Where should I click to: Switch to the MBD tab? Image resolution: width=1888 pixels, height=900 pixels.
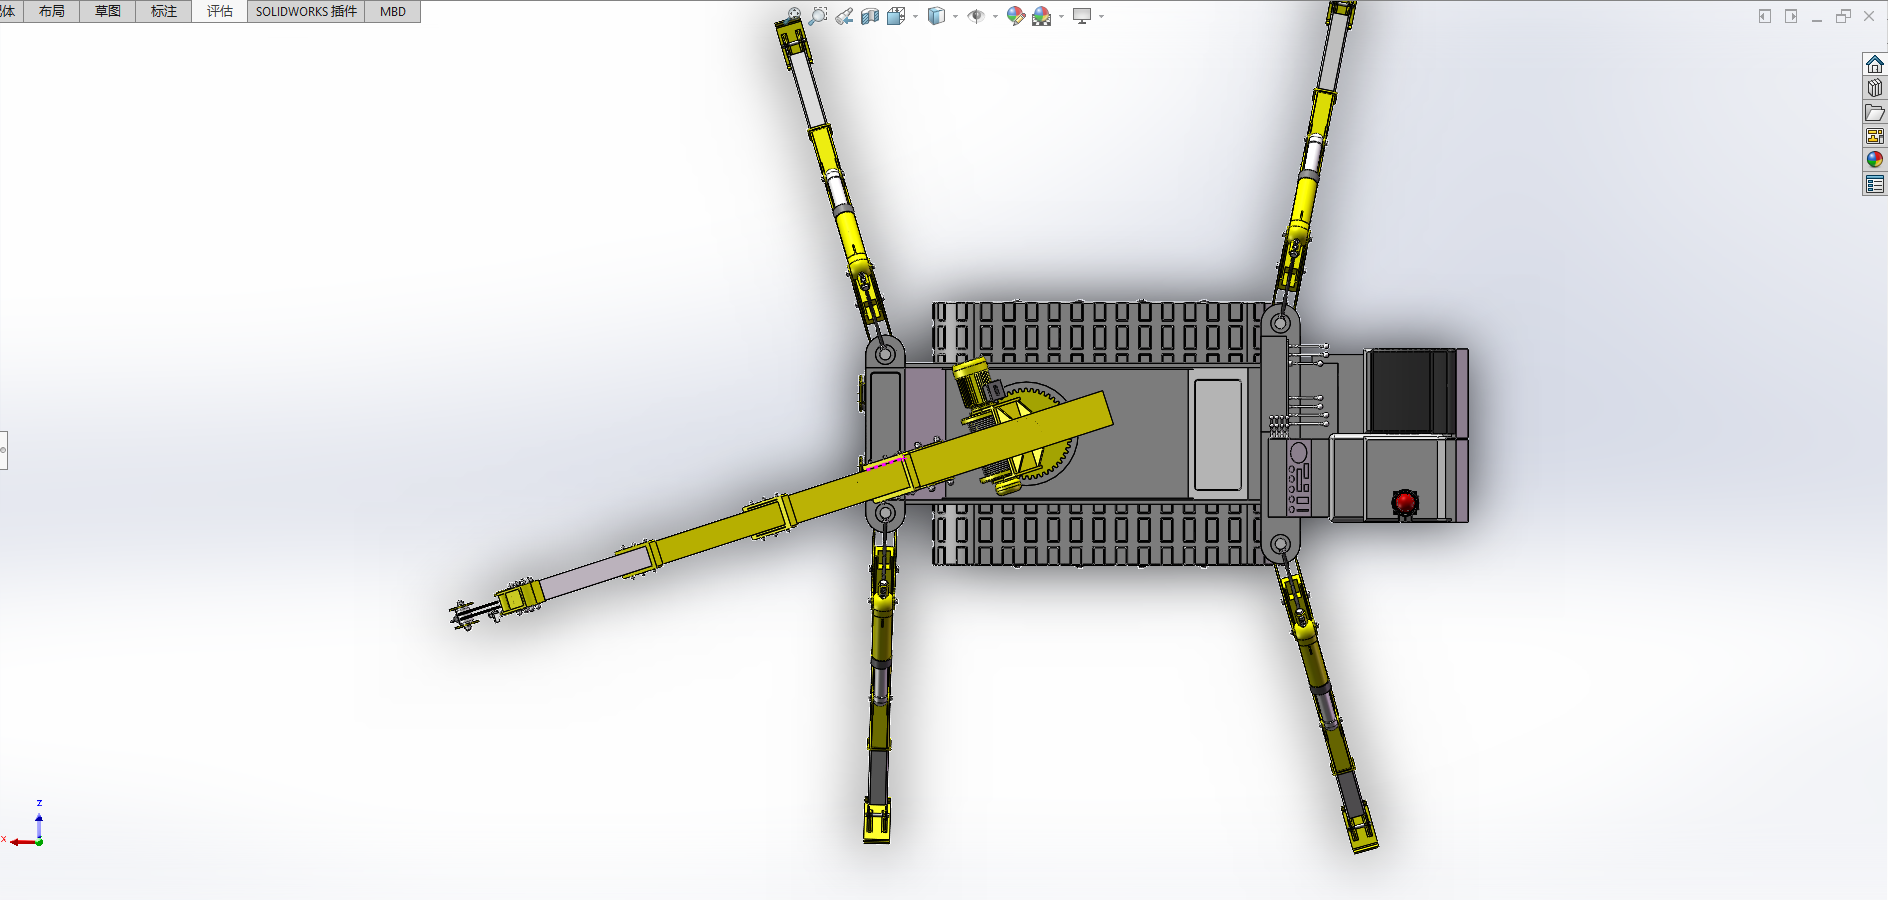(x=393, y=11)
